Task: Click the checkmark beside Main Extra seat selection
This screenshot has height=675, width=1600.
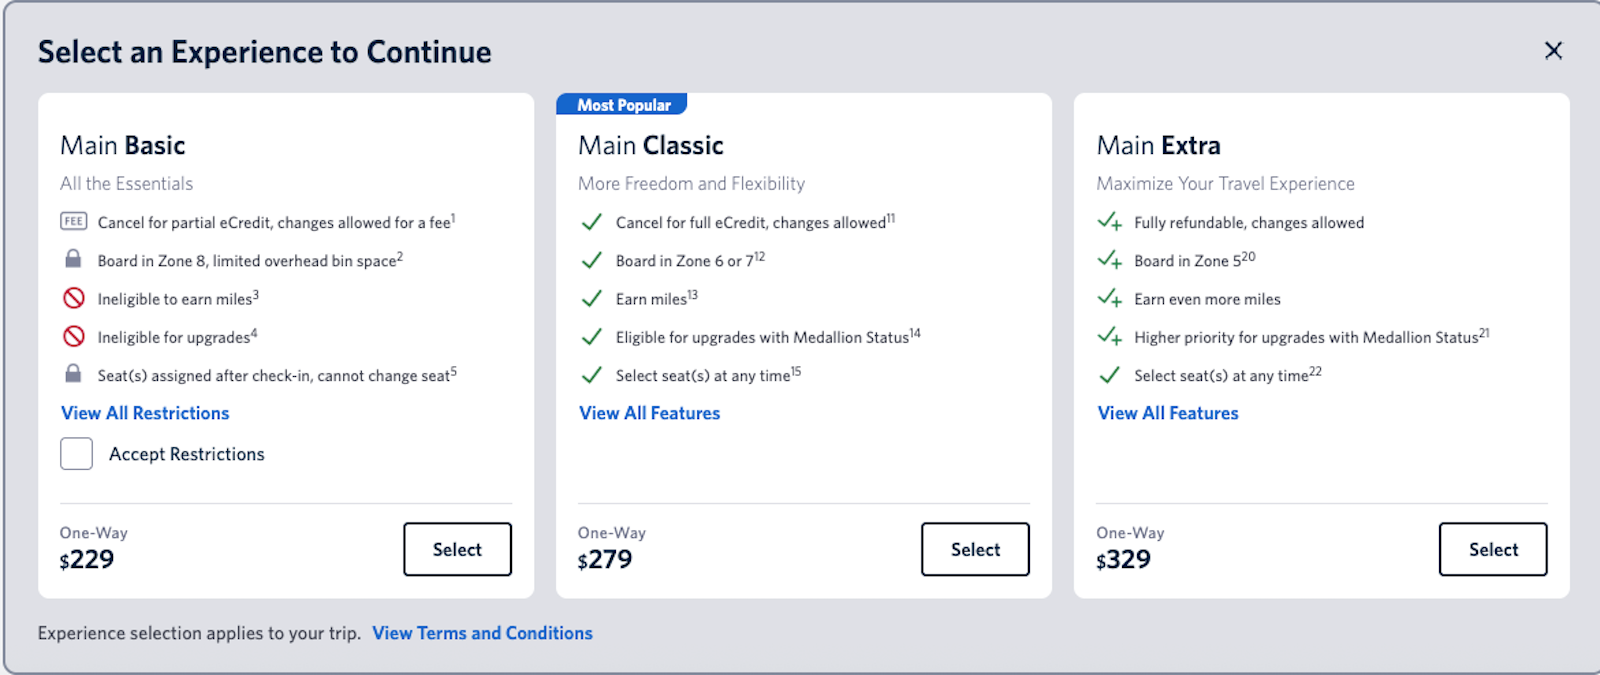Action: [x=1109, y=375]
